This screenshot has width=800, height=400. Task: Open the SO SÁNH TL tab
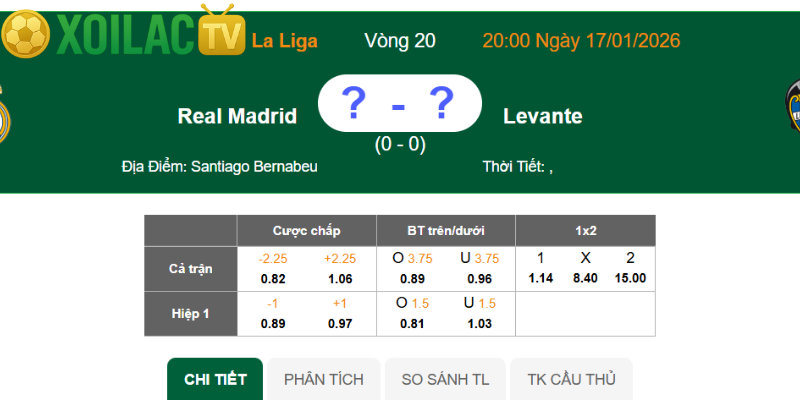click(x=446, y=380)
